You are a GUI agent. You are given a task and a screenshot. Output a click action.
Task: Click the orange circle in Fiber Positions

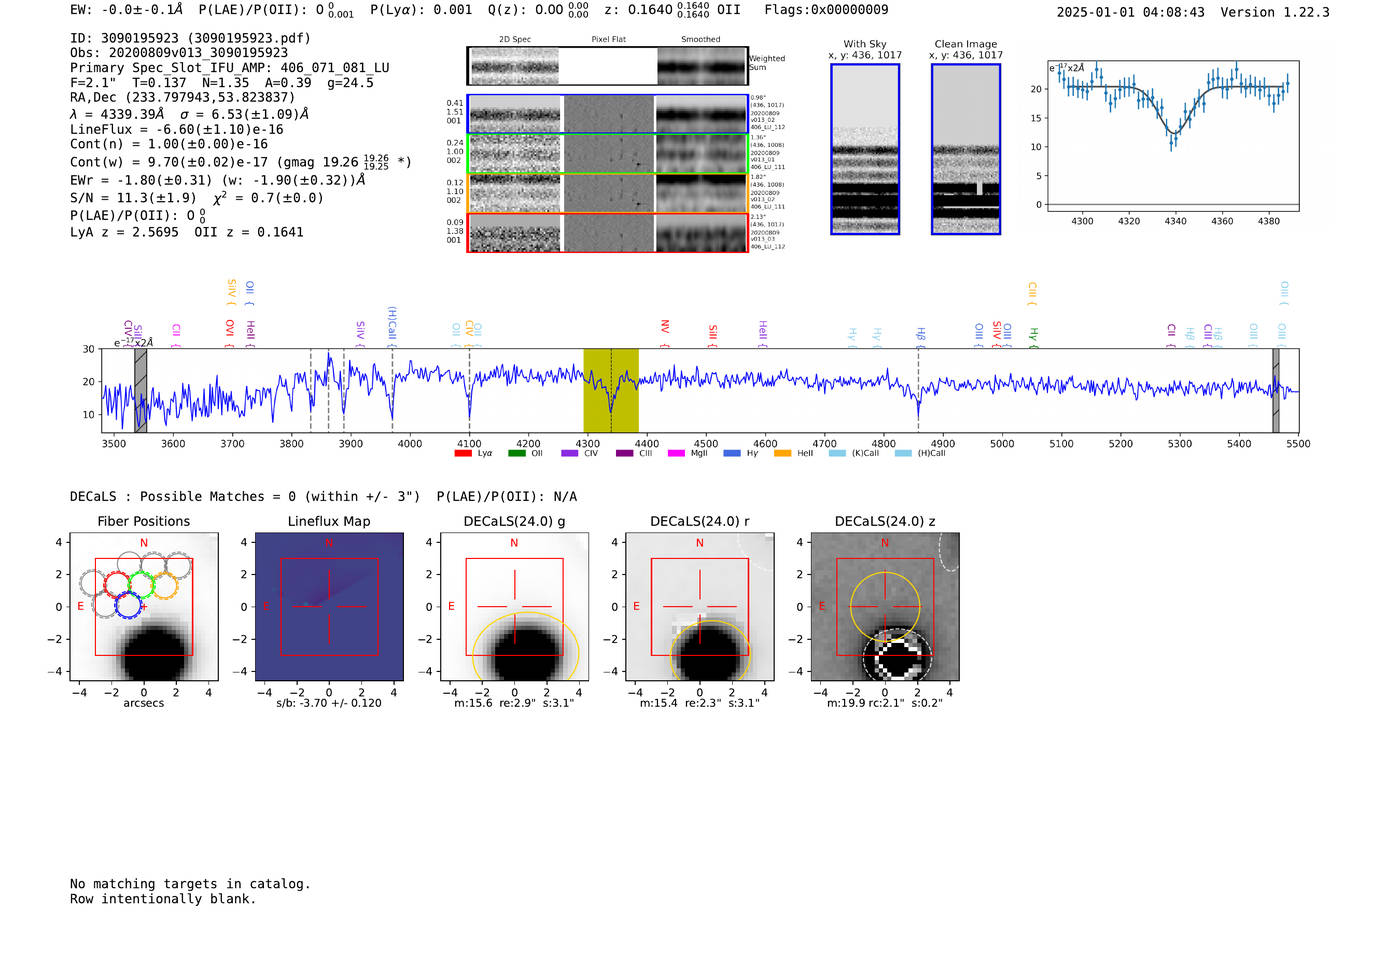coord(166,585)
